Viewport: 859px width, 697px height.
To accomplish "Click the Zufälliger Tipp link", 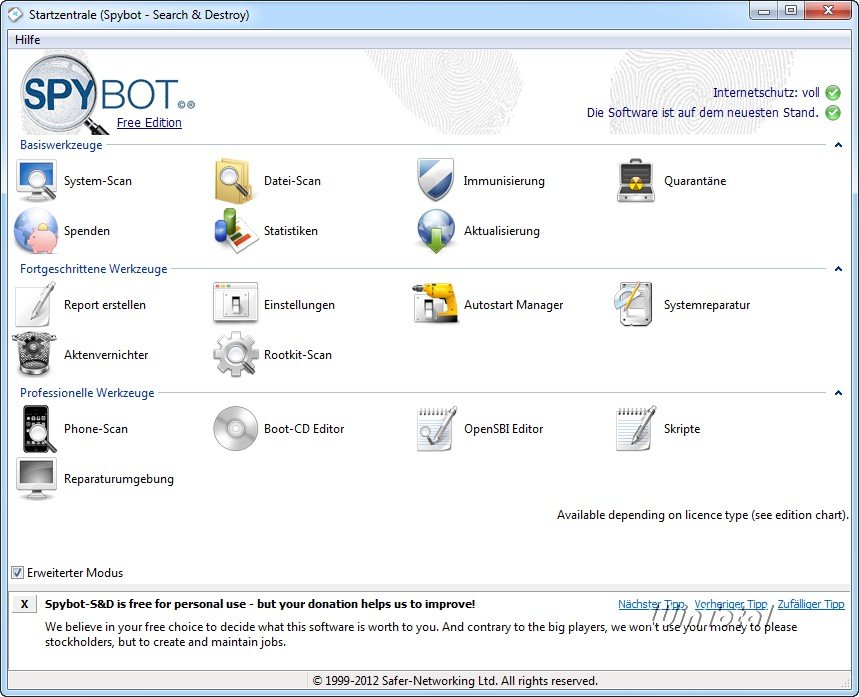I will point(810,604).
